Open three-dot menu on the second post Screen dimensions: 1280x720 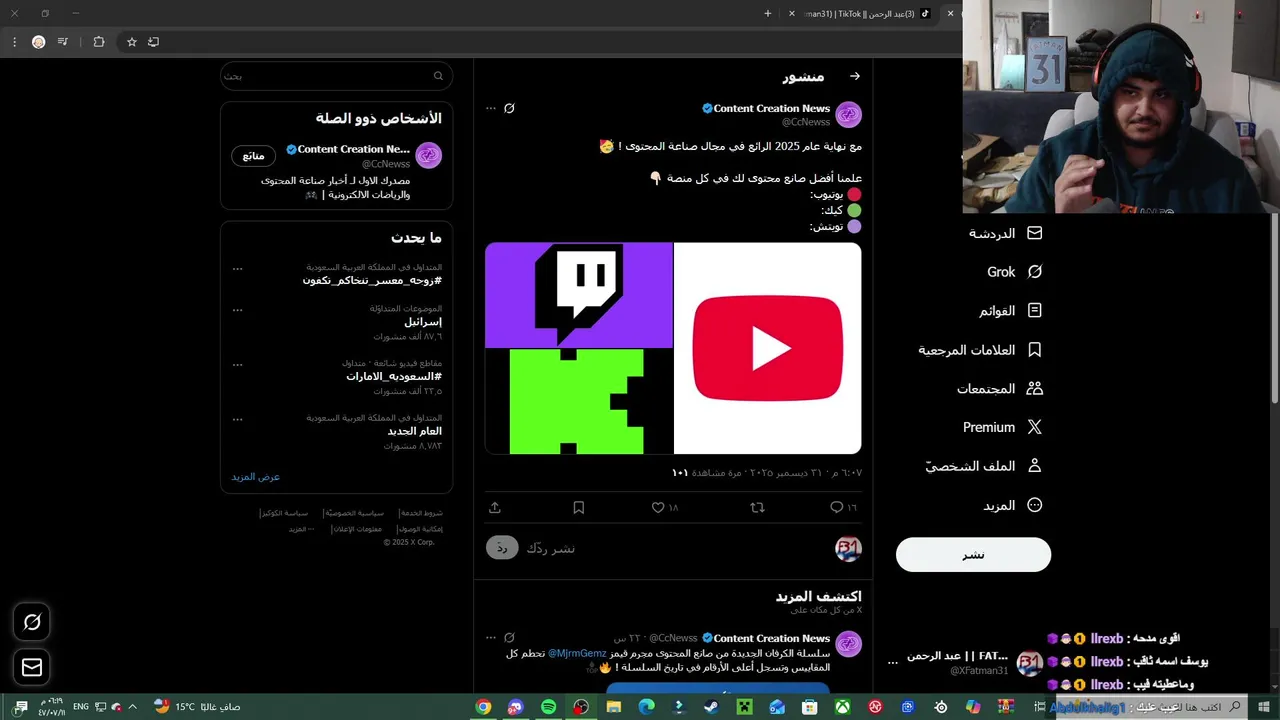(490, 638)
